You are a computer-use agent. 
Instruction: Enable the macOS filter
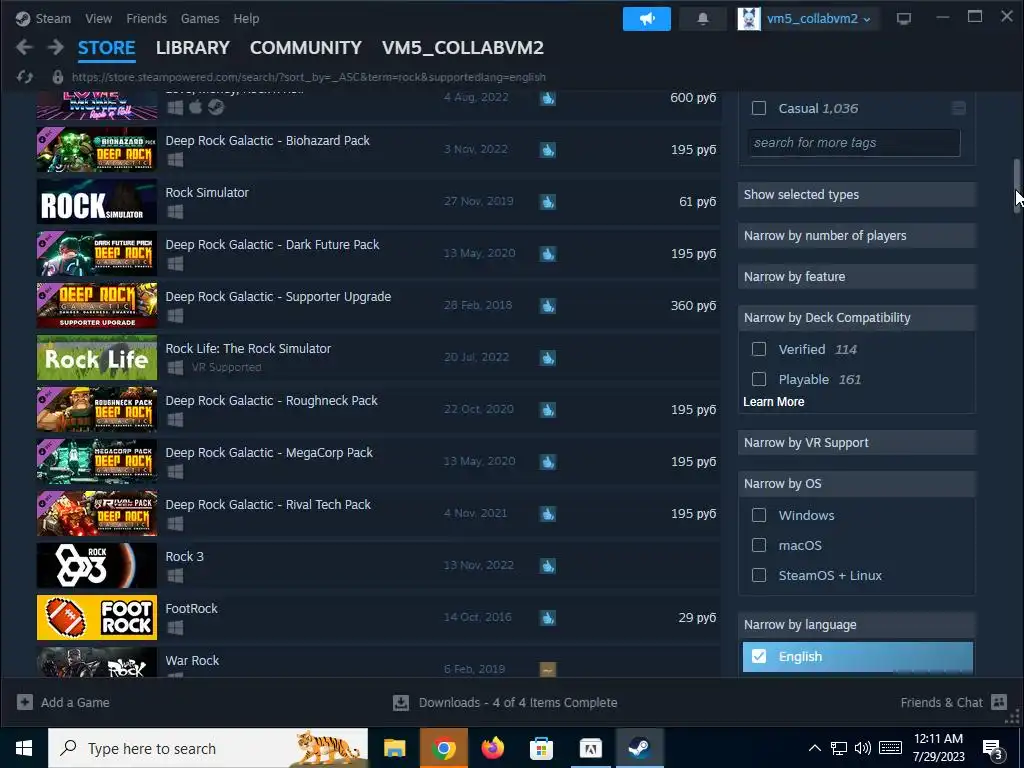coord(759,545)
